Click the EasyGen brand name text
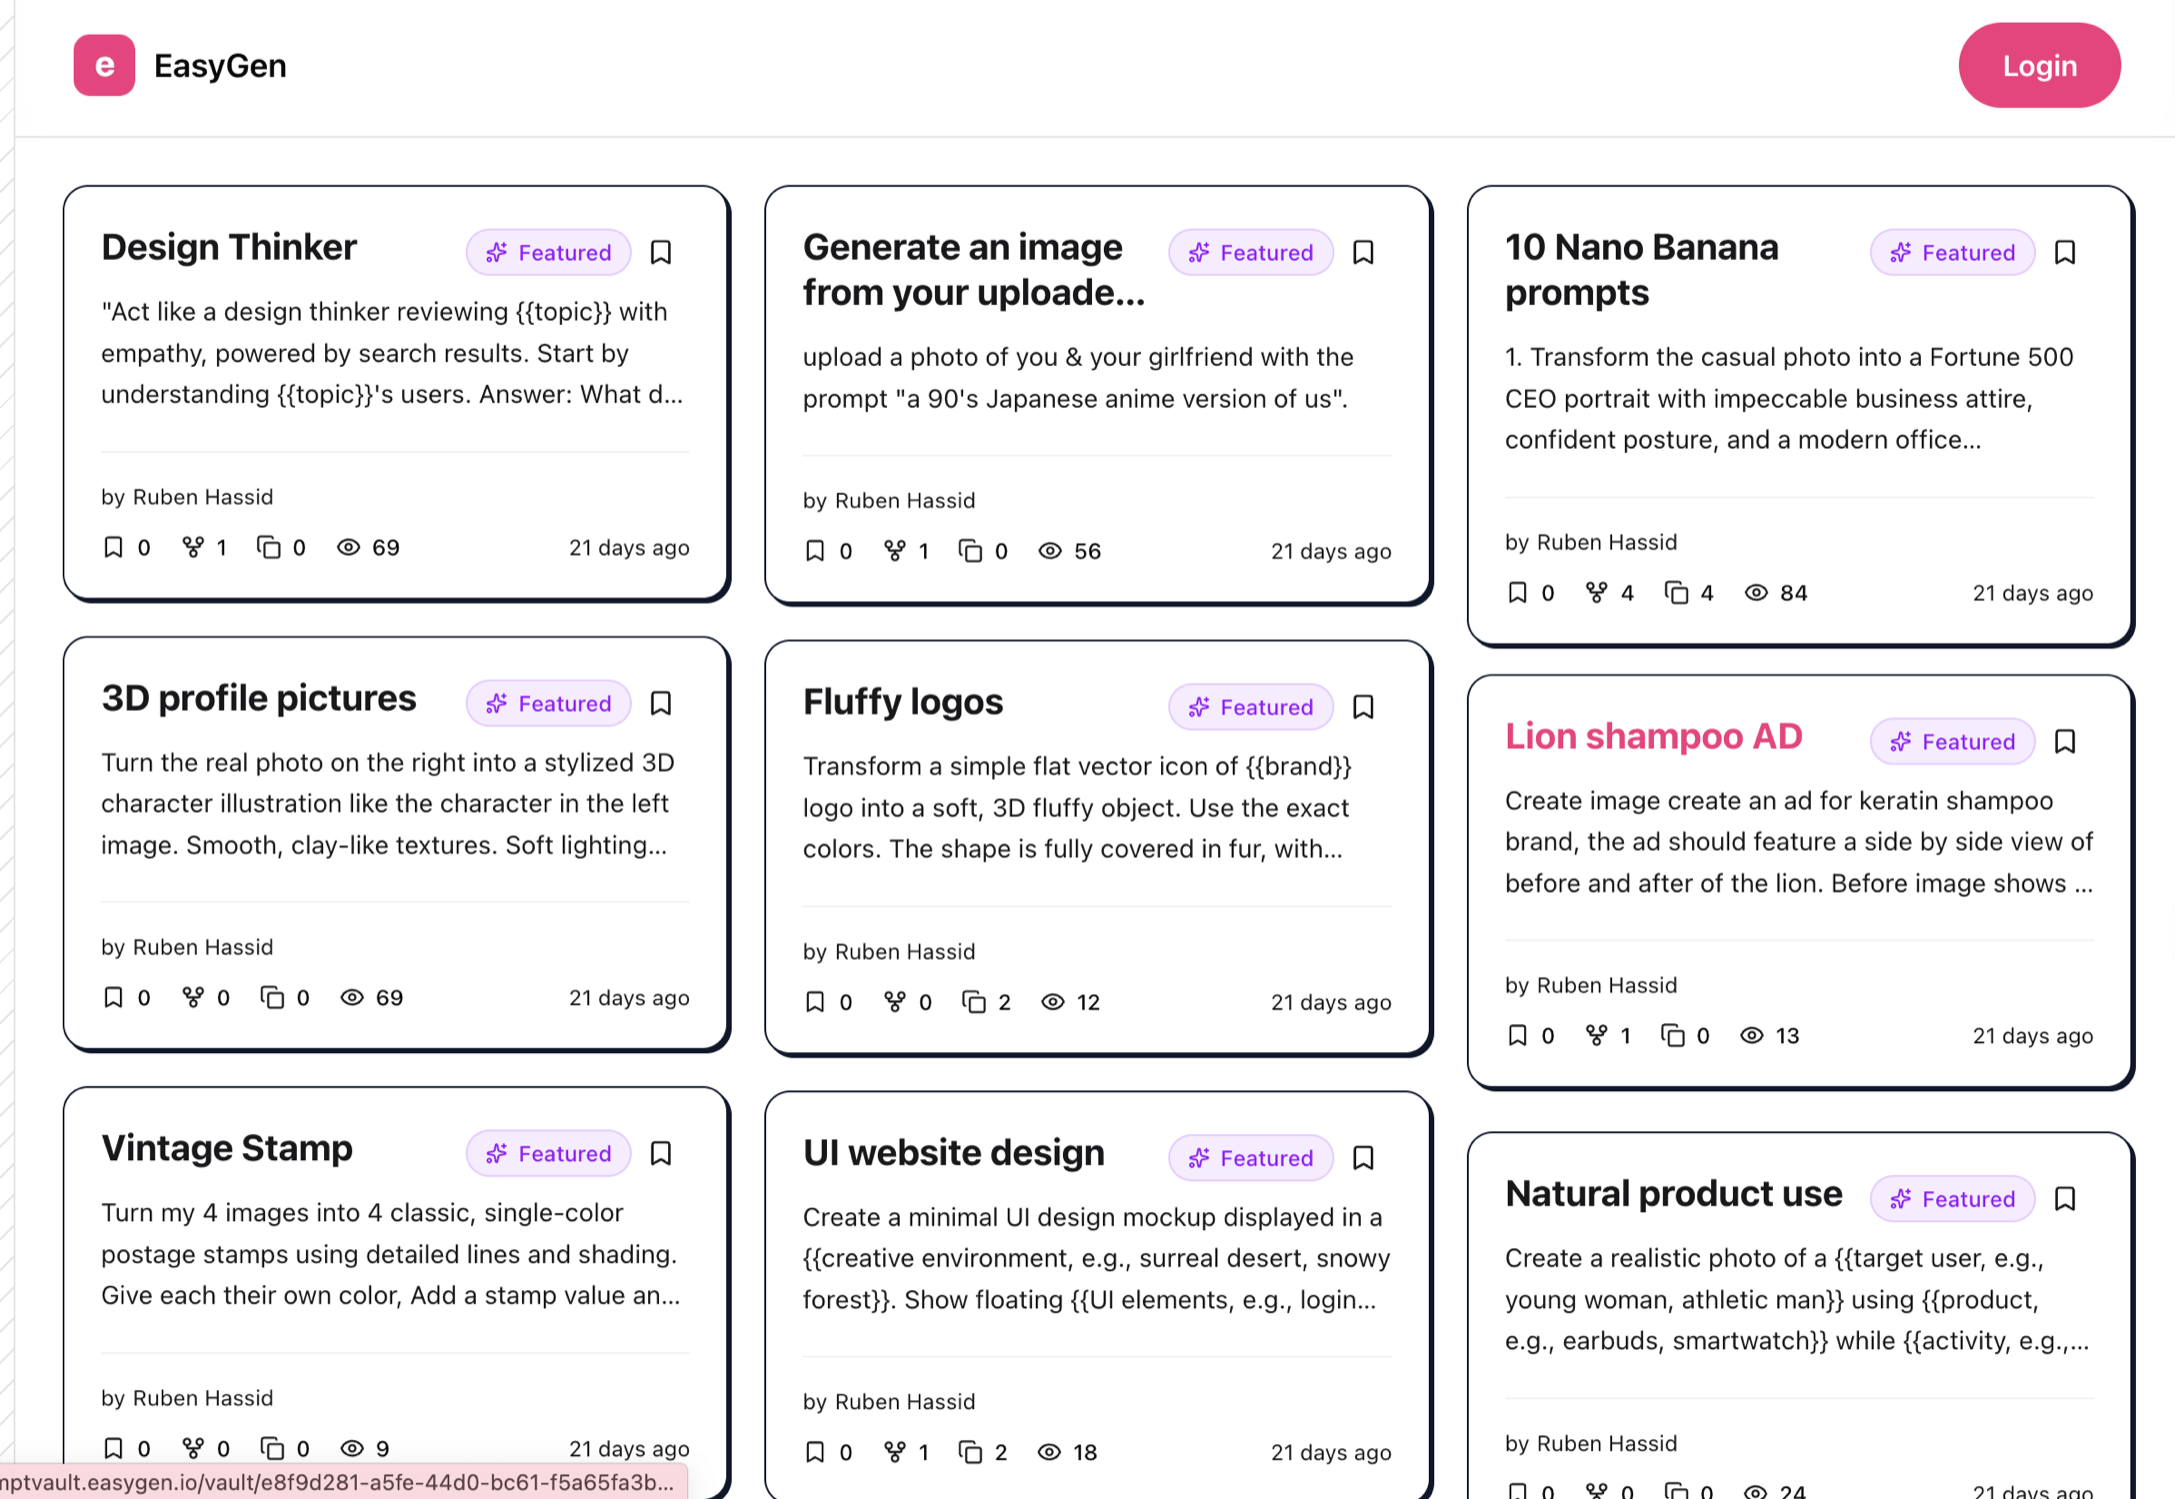The width and height of the screenshot is (2175, 1499). tap(220, 65)
